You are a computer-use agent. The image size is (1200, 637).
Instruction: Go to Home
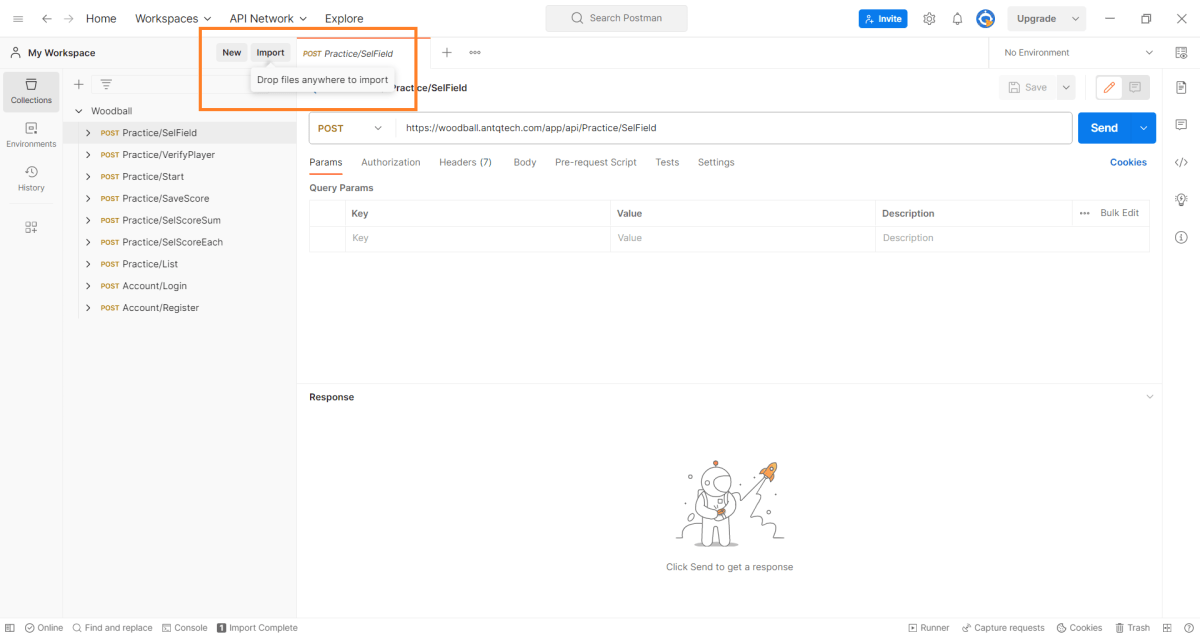point(101,18)
